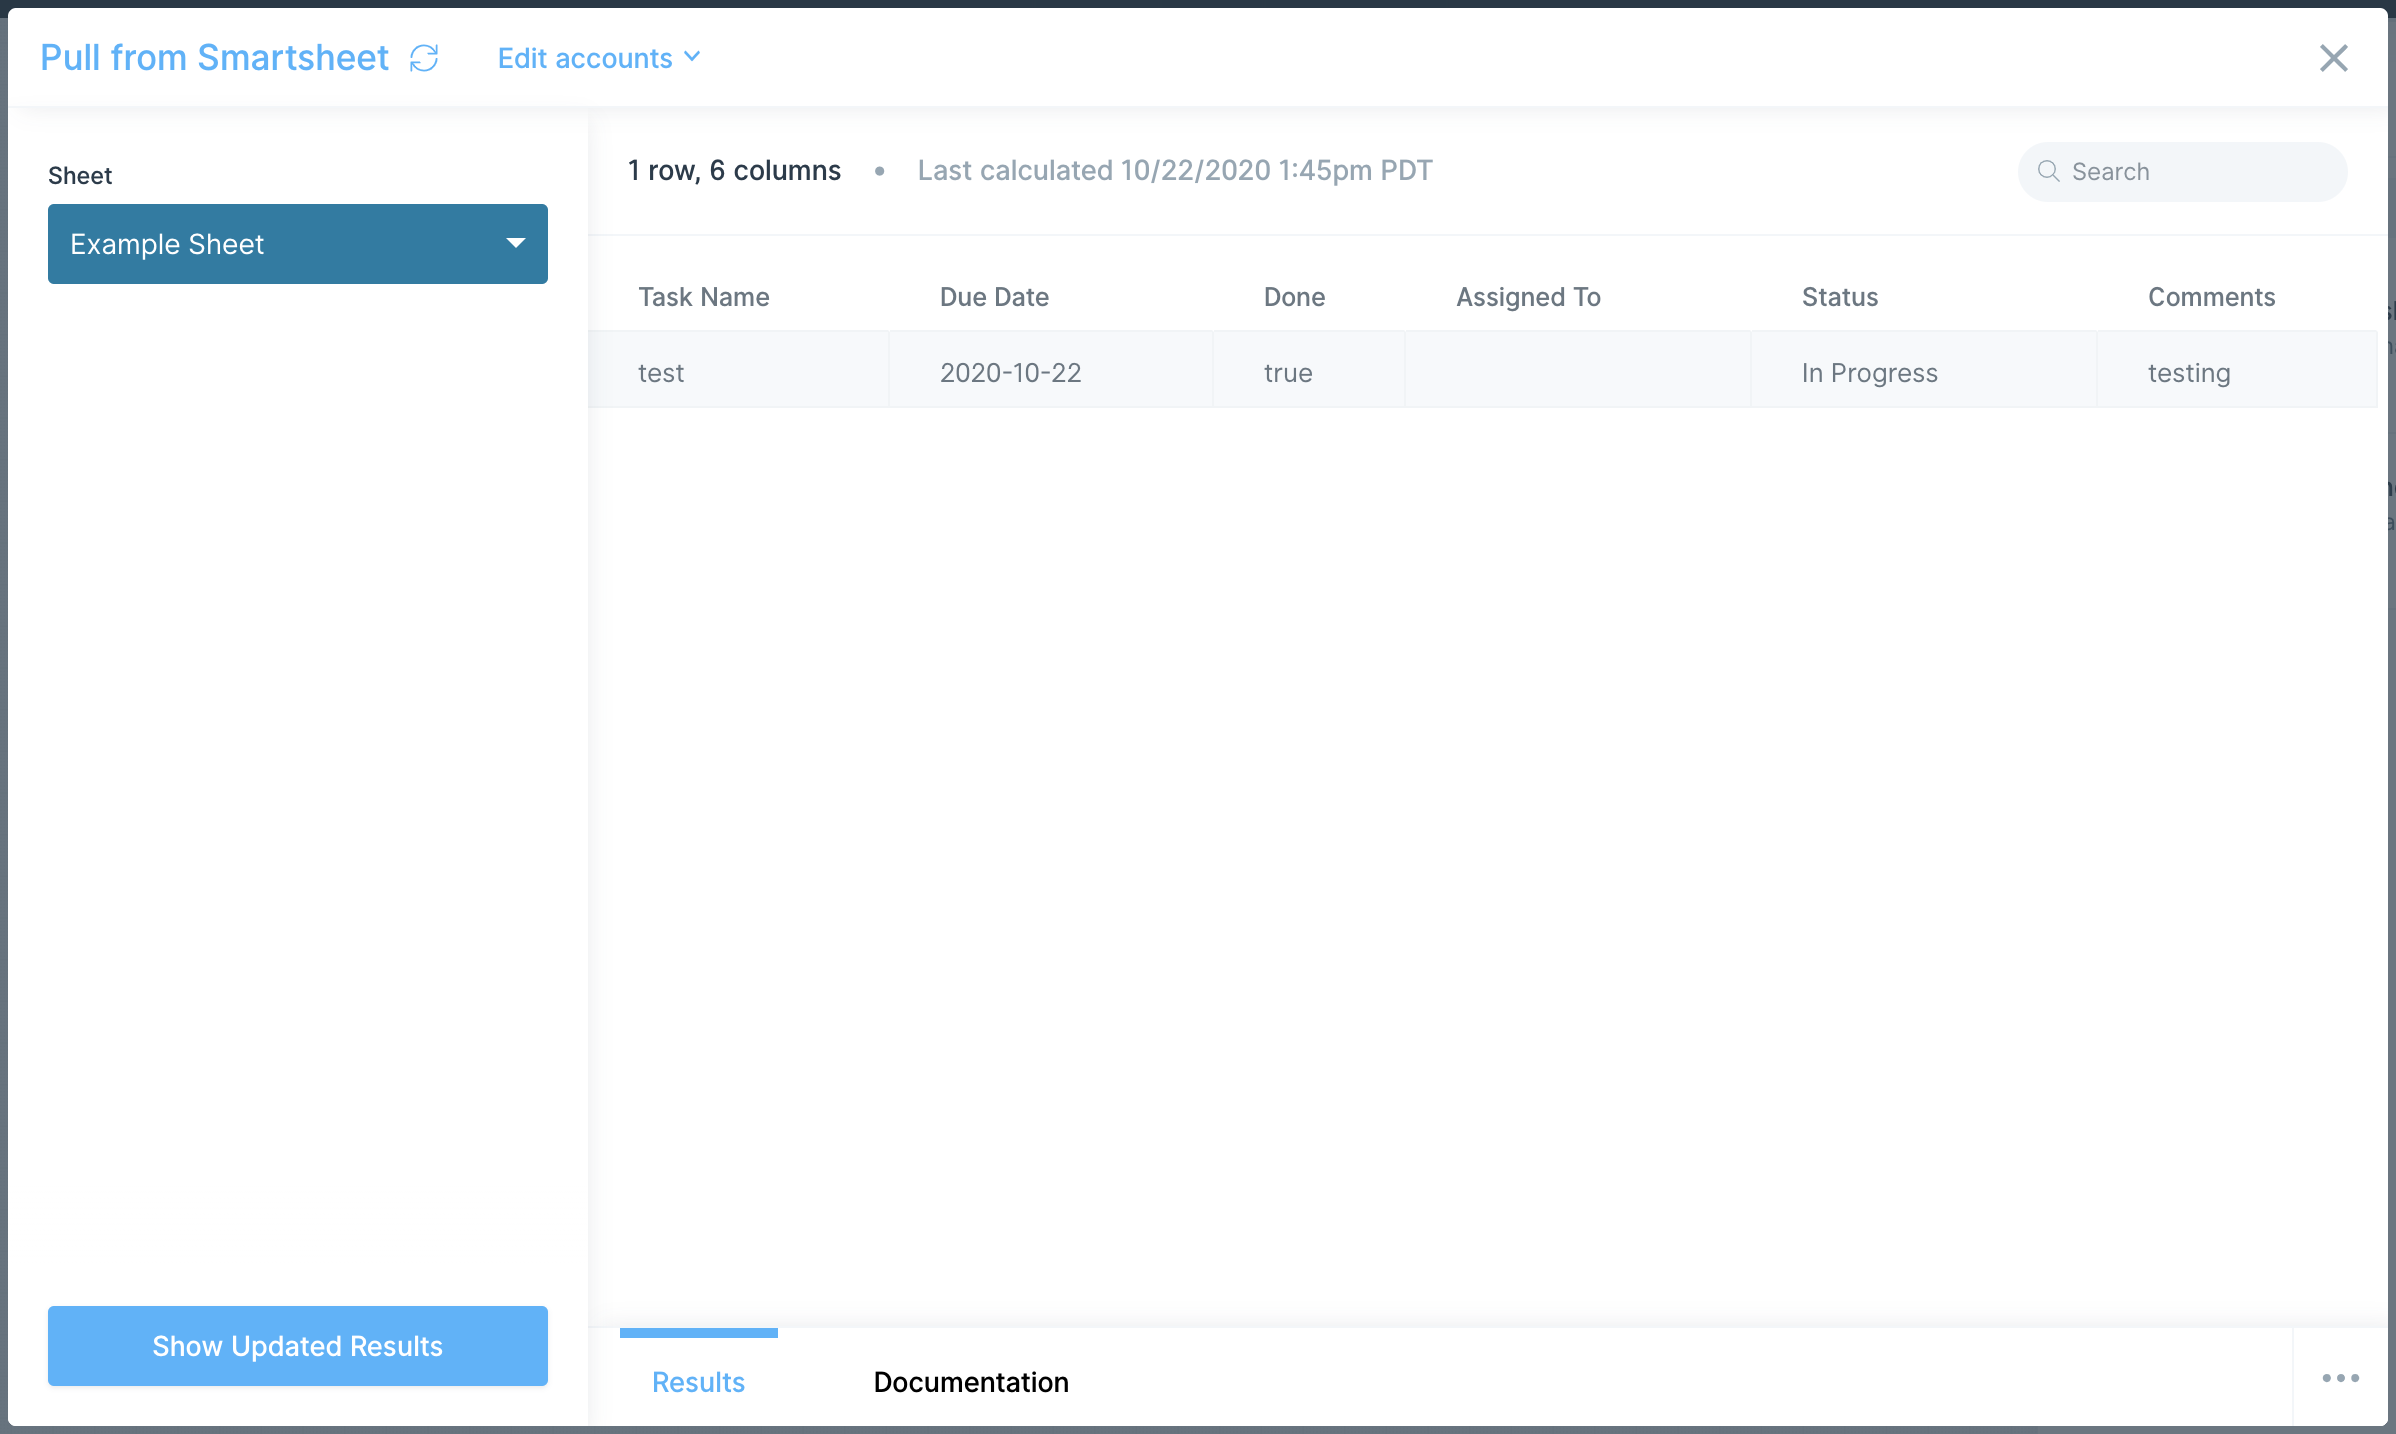Select the 'true' cell in Done column
Image resolution: width=2396 pixels, height=1434 pixels.
1309,370
